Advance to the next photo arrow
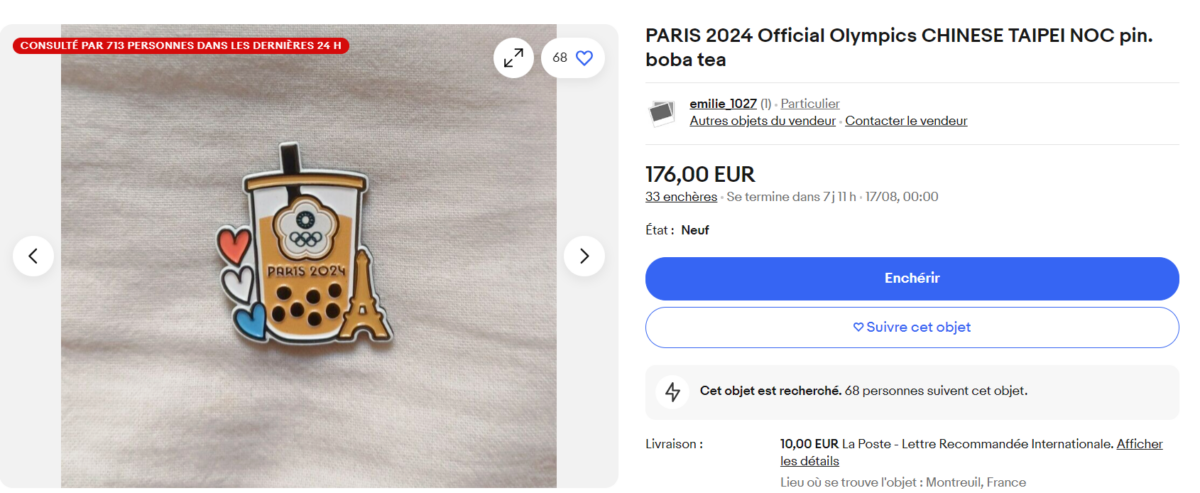This screenshot has height=493, width=1200. 584,256
